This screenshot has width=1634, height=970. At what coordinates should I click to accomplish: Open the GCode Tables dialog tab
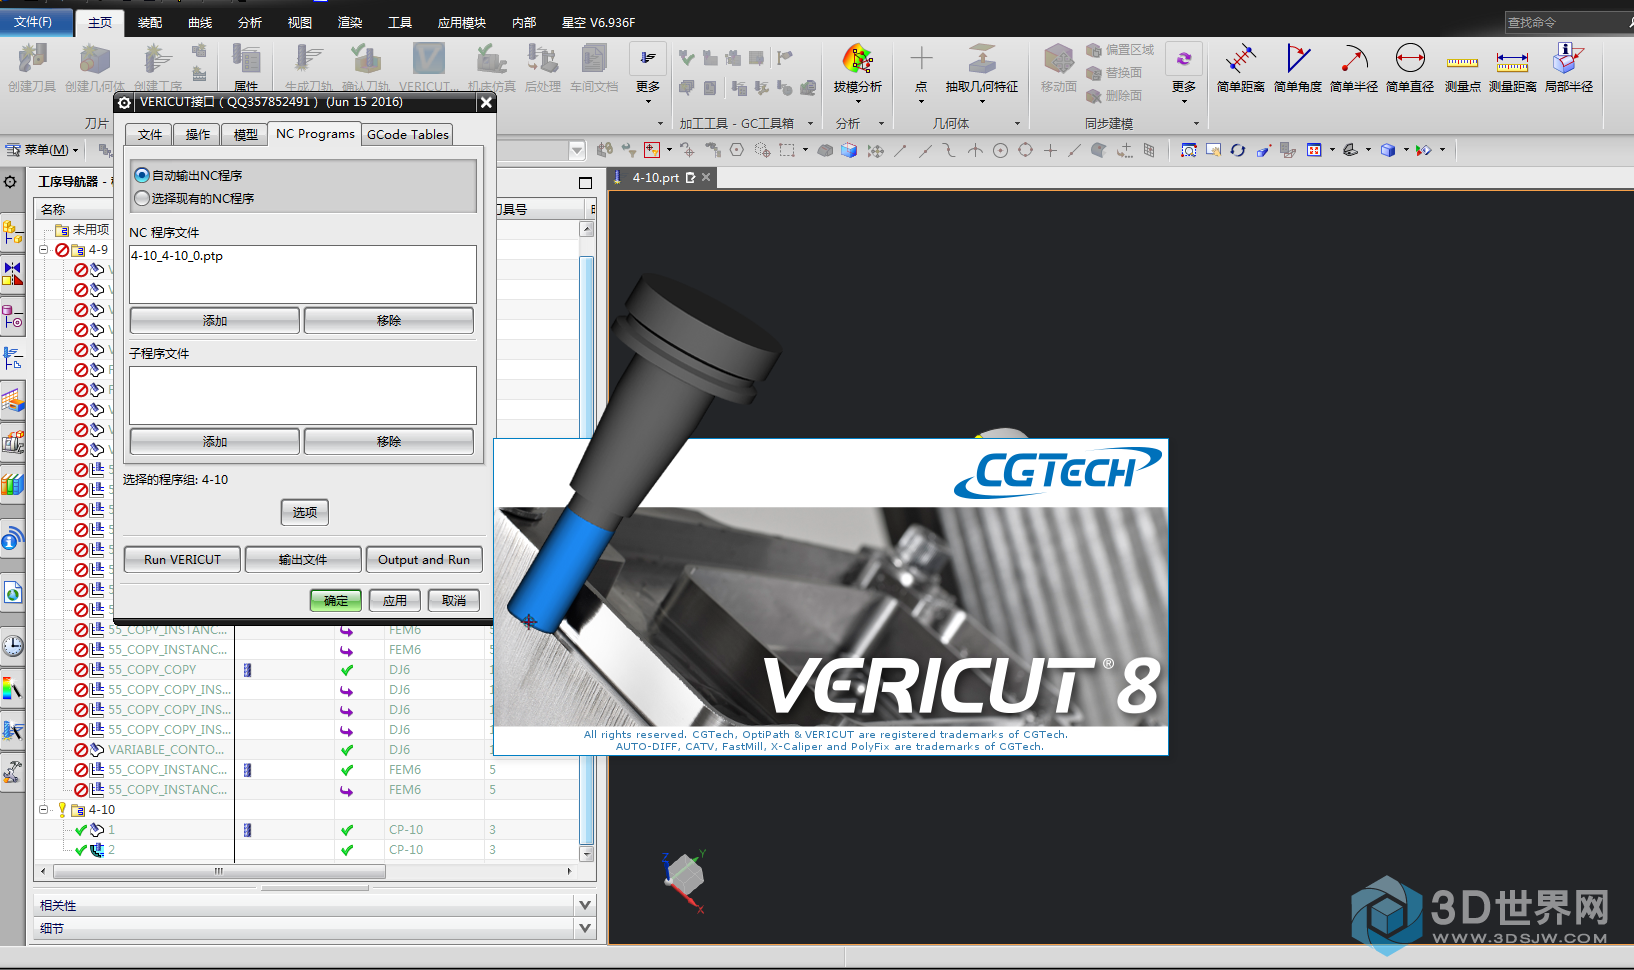tap(408, 134)
